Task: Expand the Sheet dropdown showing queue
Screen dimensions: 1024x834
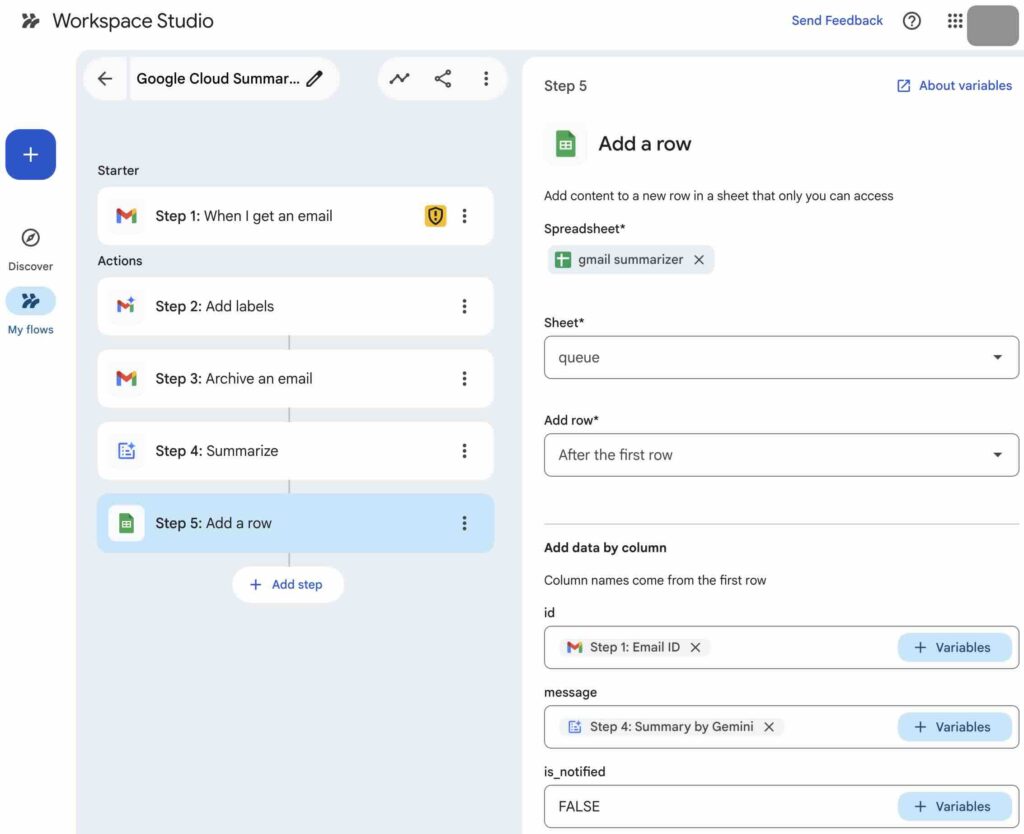Action: click(x=781, y=358)
